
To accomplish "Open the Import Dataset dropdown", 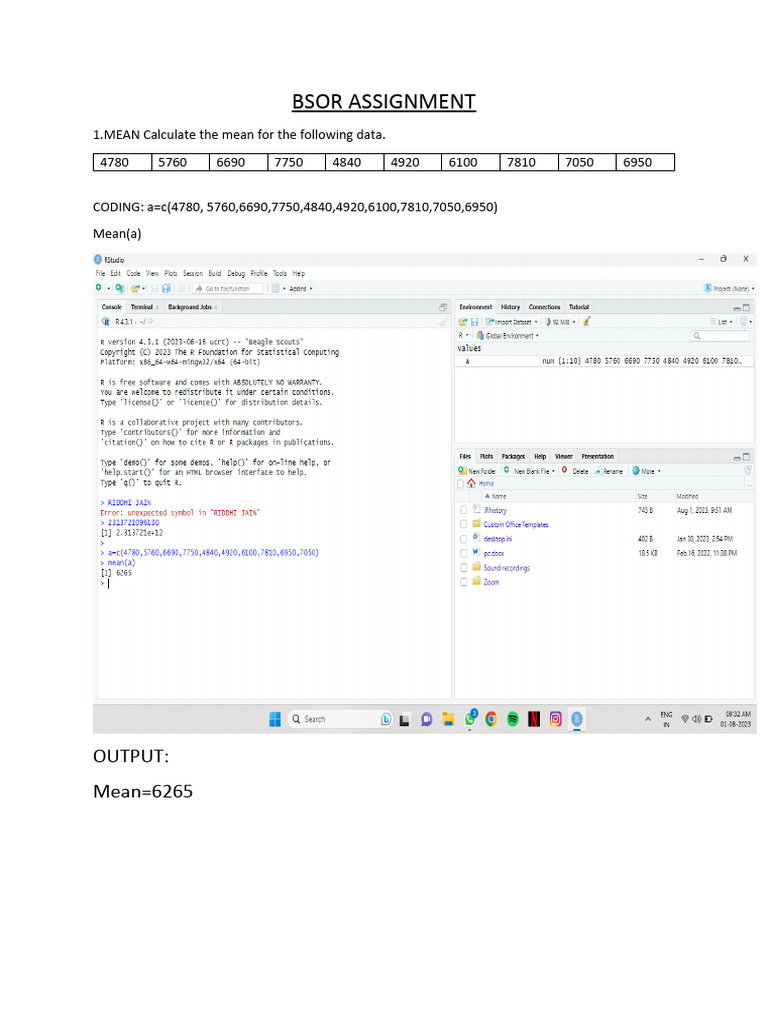I will (511, 321).
